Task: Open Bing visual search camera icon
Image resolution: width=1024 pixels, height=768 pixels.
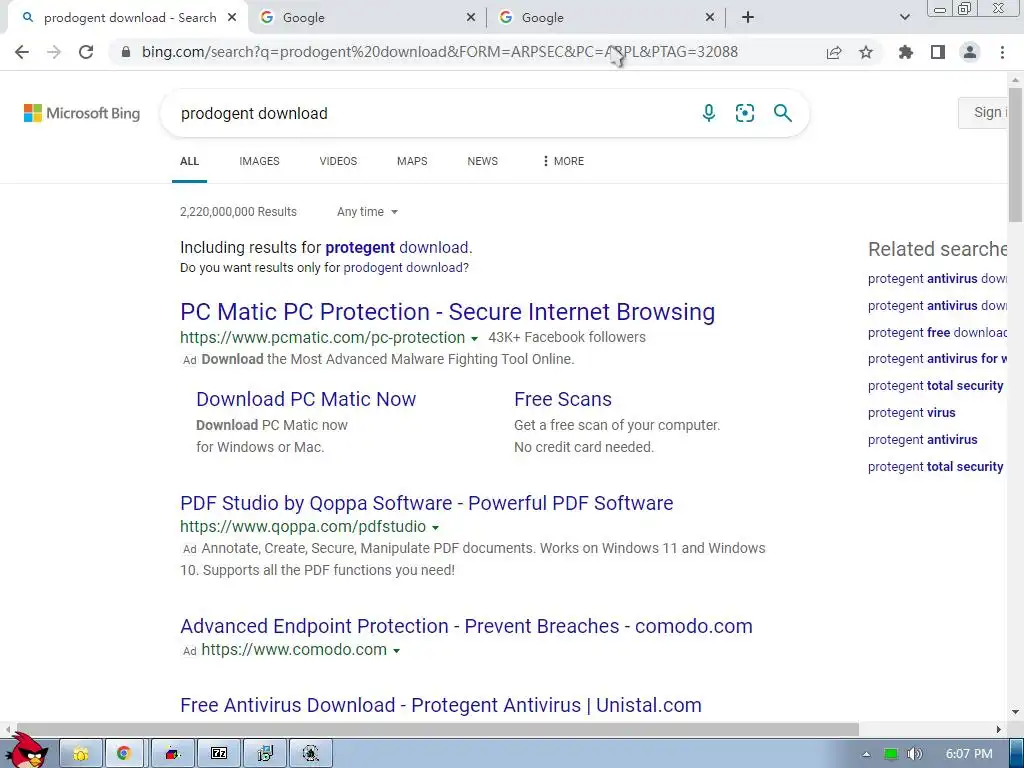Action: pyautogui.click(x=744, y=113)
